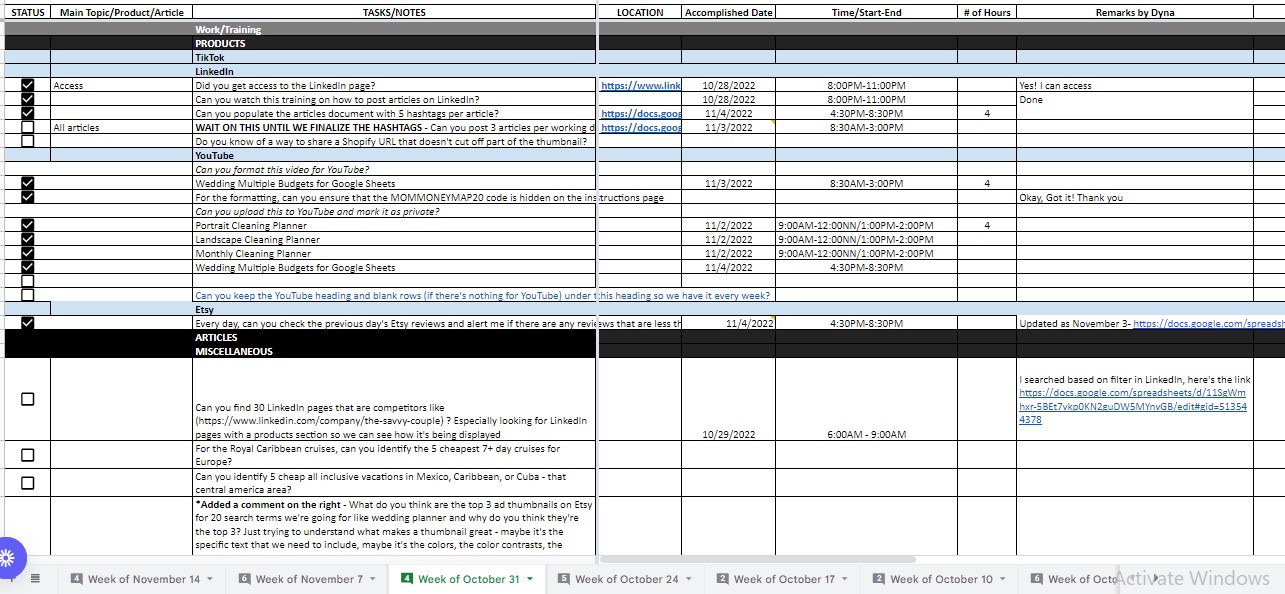Screen dimensions: 1285x594
Task: Check the Shopify URL thumbnail task box
Action: point(27,141)
